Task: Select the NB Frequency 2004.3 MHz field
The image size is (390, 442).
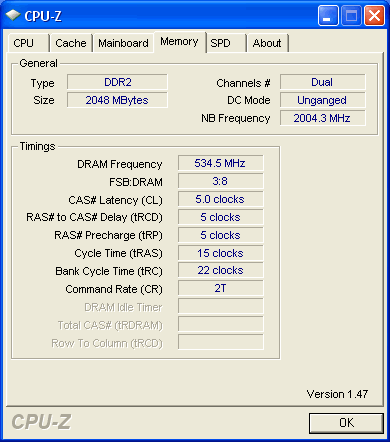Action: click(323, 118)
